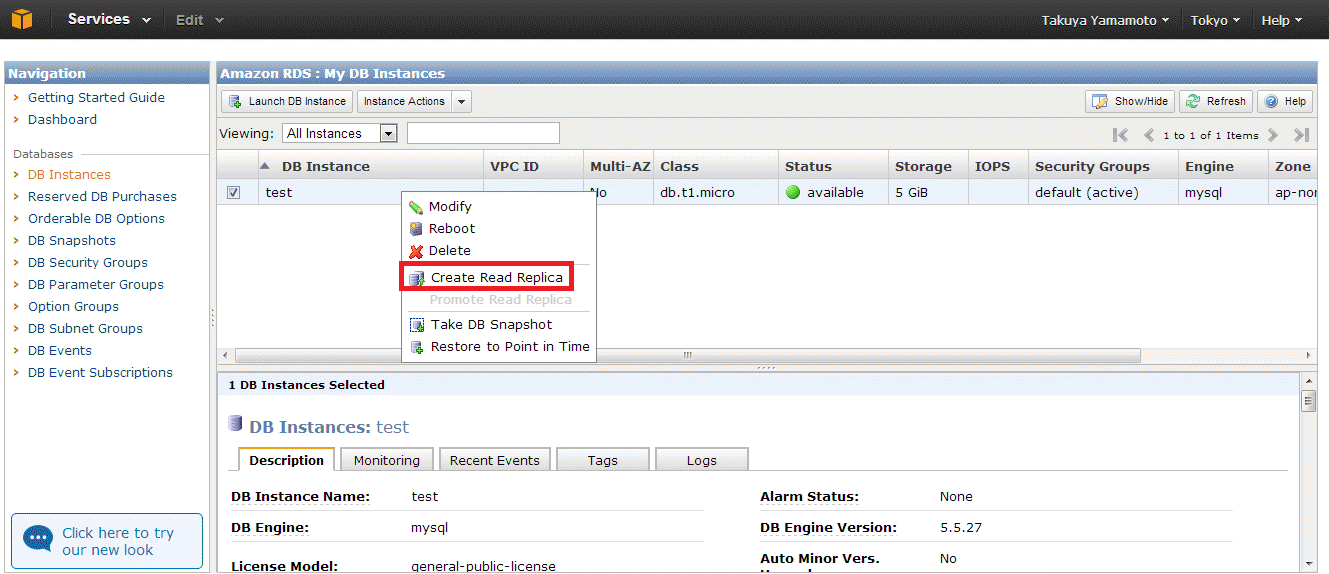Go to last page of items
Viewport: 1329px width, 574px height.
pyautogui.click(x=1301, y=135)
